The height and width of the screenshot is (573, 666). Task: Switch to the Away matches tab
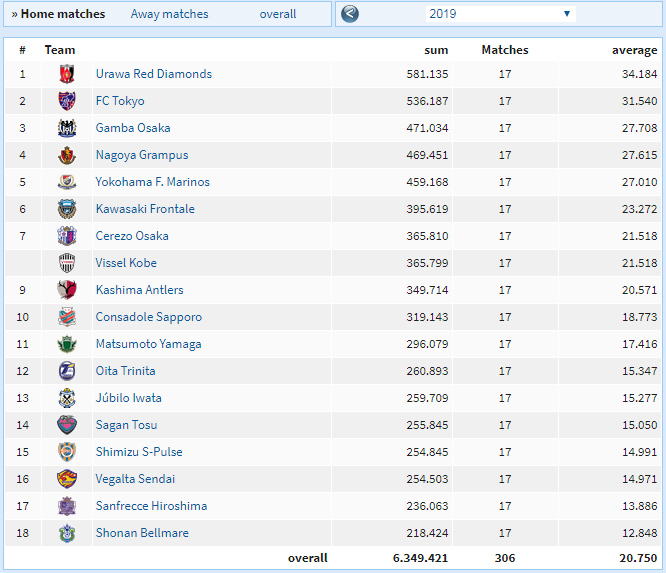pyautogui.click(x=169, y=14)
